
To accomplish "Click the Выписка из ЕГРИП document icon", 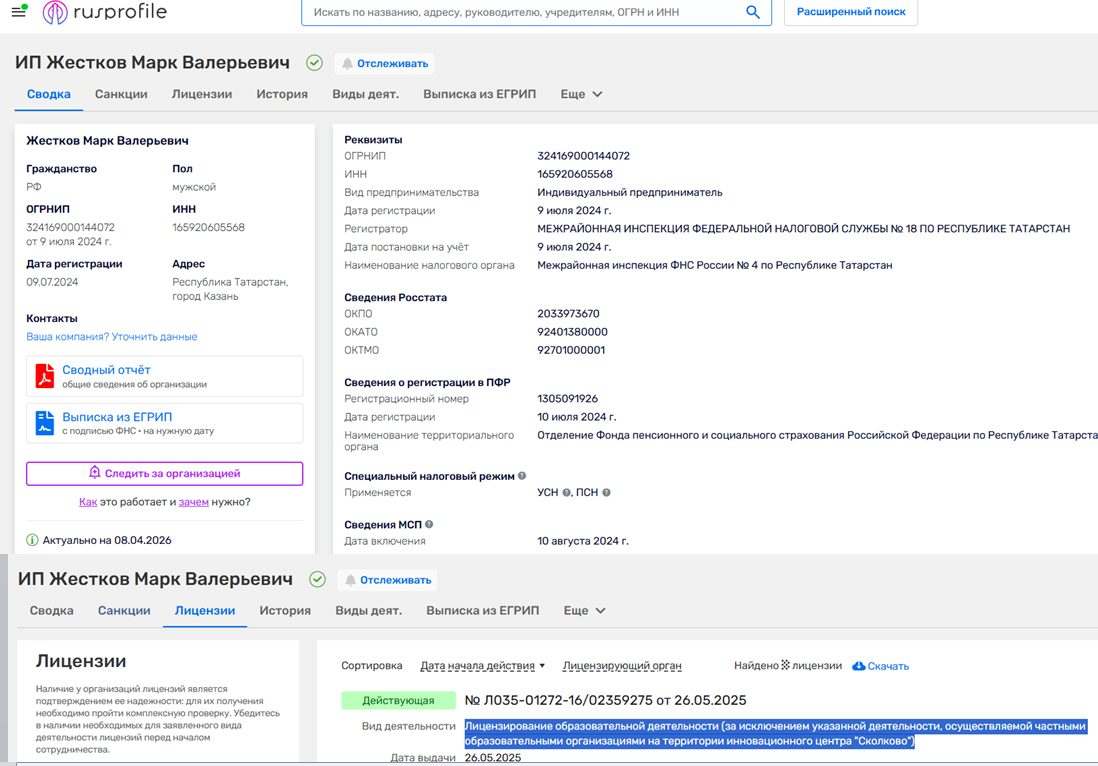I will pyautogui.click(x=45, y=423).
